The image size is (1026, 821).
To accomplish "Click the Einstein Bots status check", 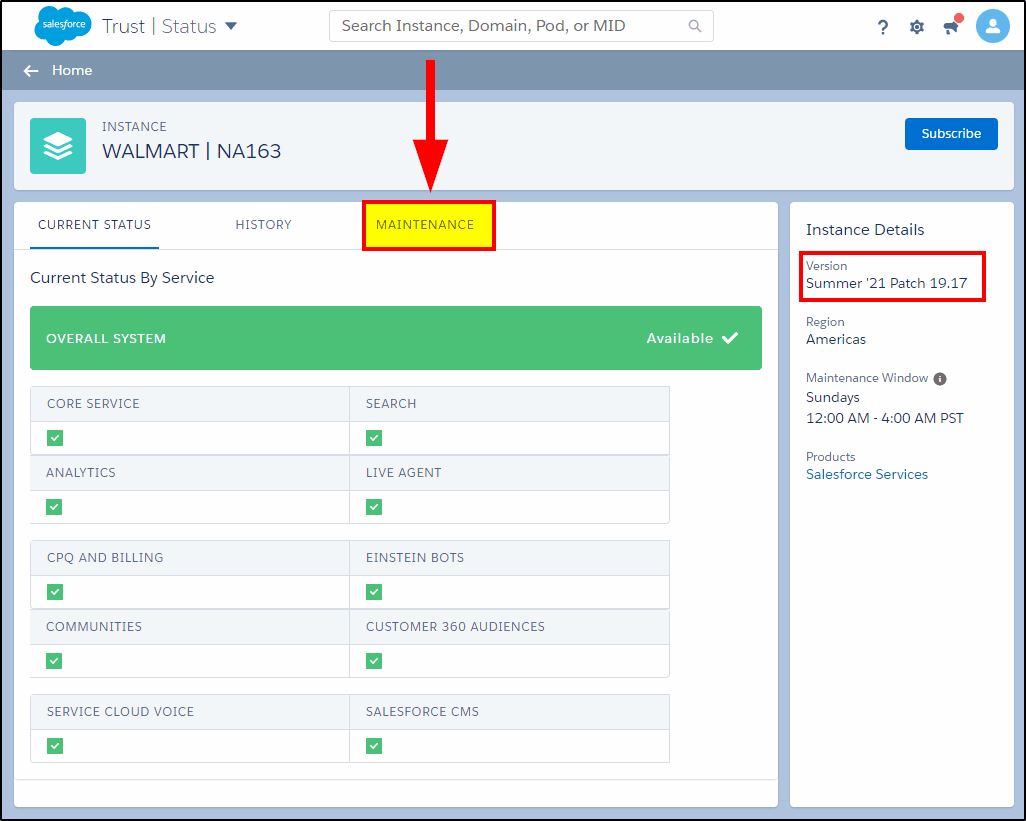I will tap(374, 592).
